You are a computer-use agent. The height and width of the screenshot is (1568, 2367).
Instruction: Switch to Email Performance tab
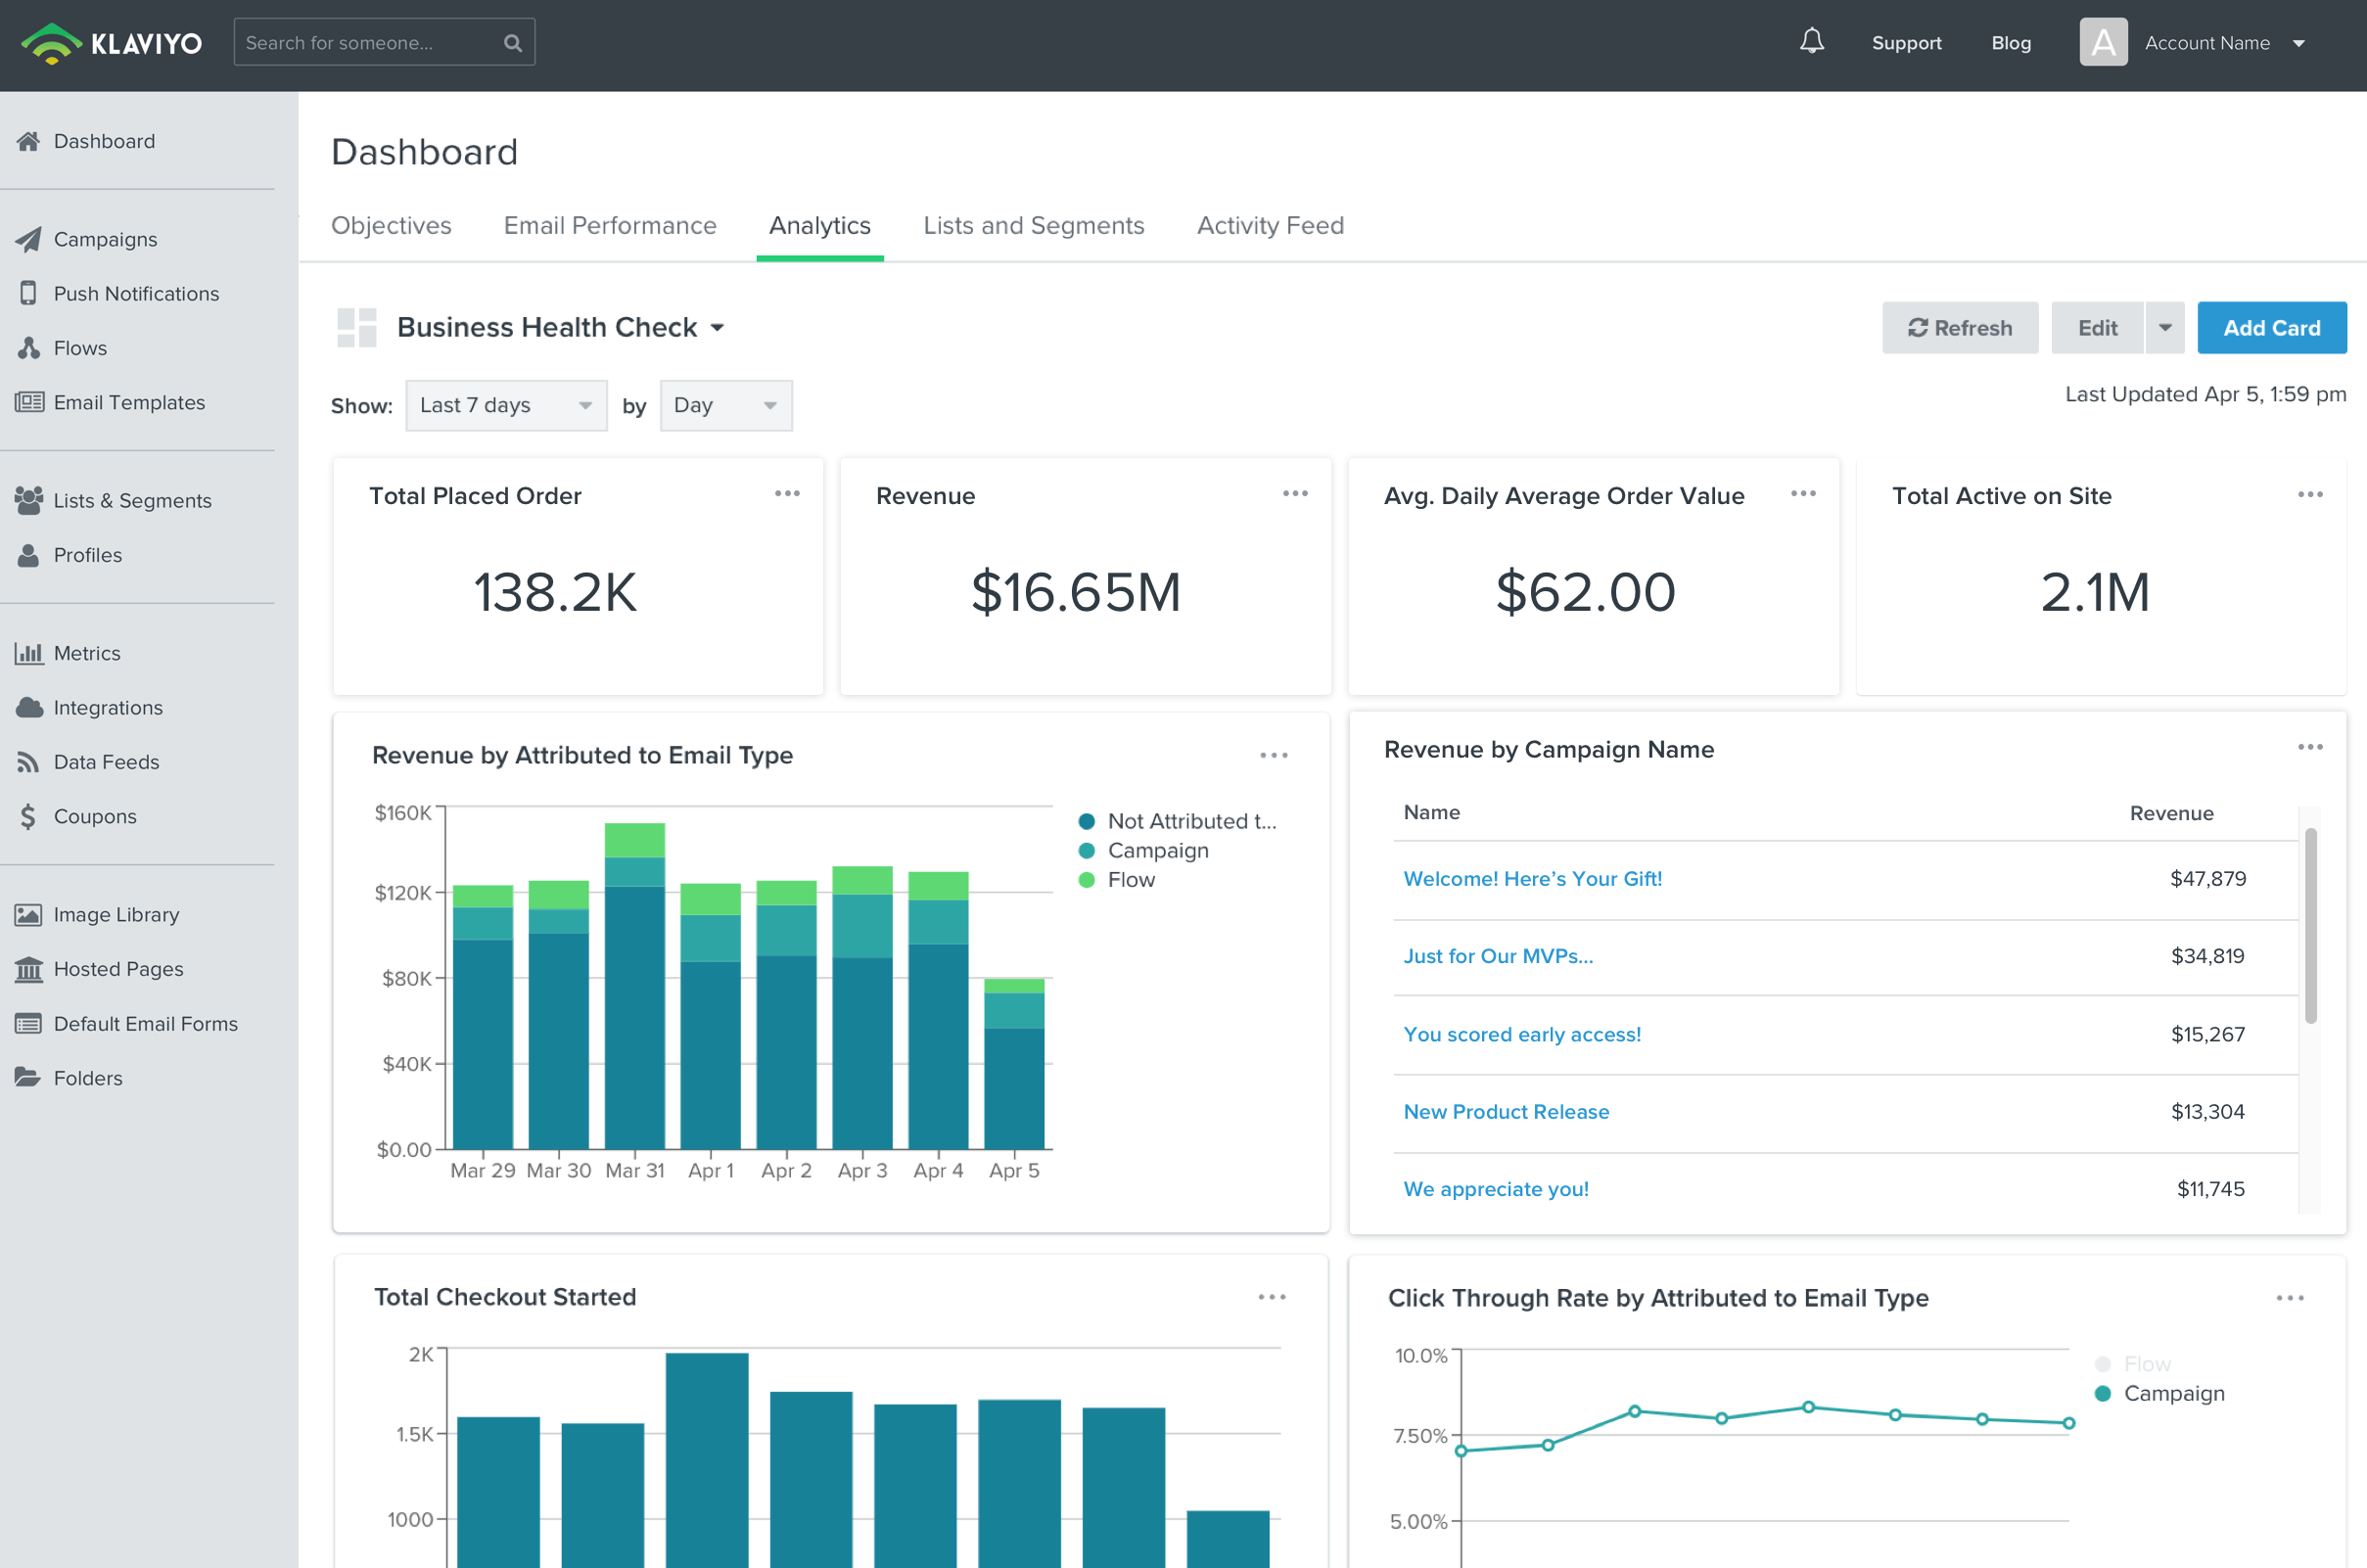tap(610, 226)
